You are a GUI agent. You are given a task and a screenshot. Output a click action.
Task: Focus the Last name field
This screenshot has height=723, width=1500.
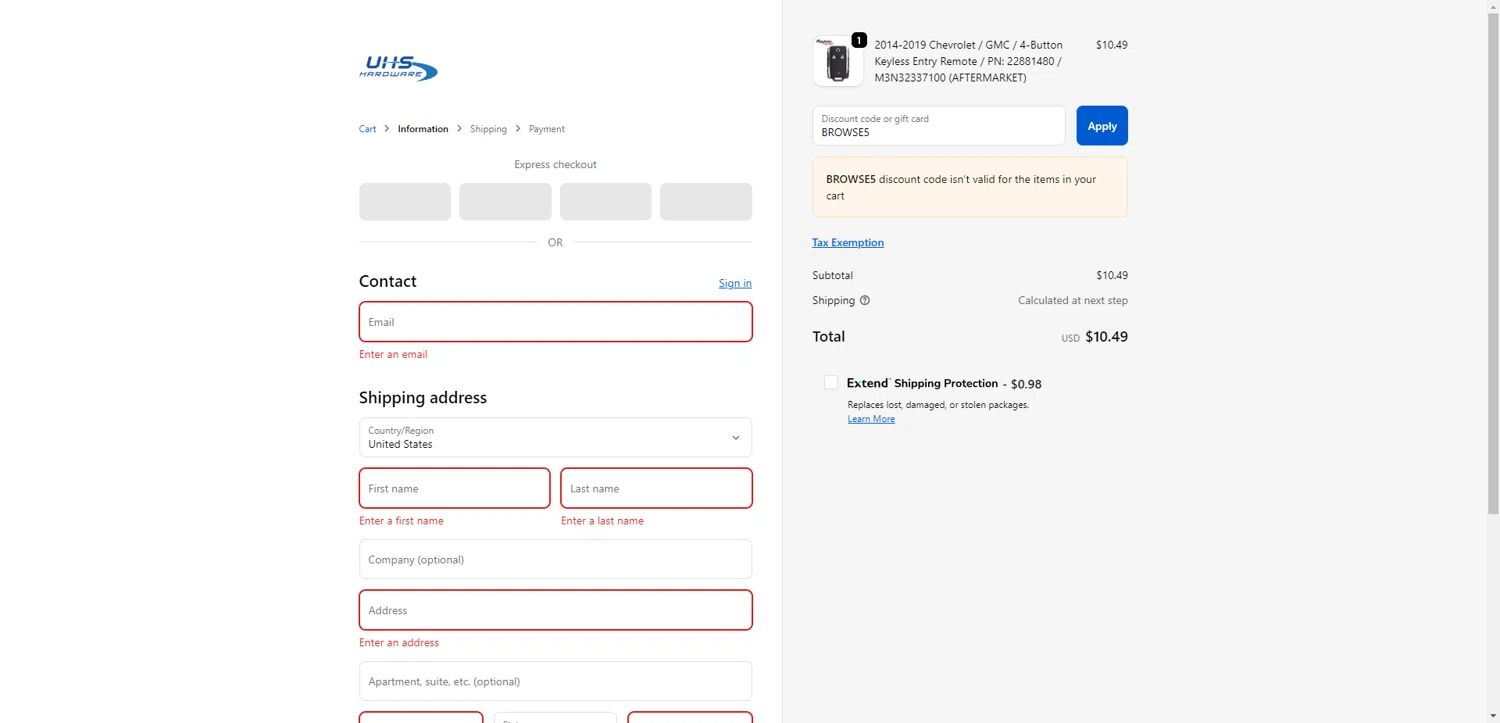pyautogui.click(x=656, y=488)
